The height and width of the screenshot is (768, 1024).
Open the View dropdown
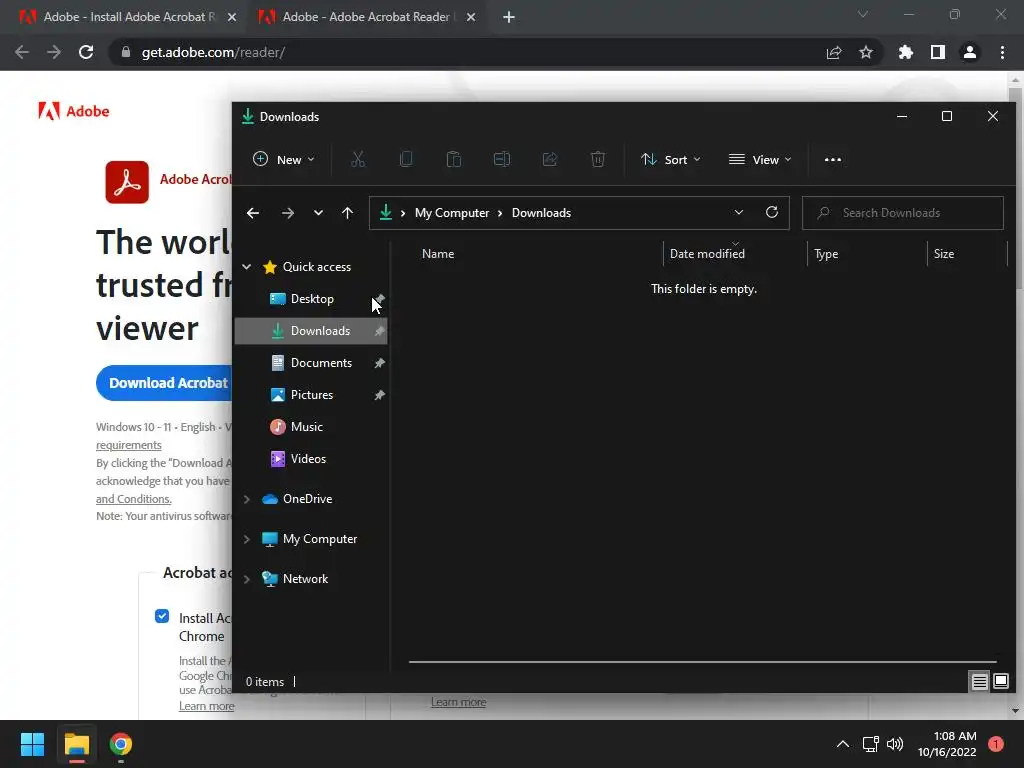click(760, 159)
